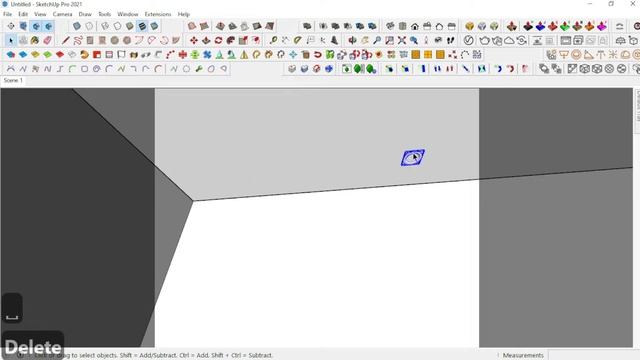640x360 pixels.
Task: Activate the Push/Pull tool
Action: pos(206,40)
